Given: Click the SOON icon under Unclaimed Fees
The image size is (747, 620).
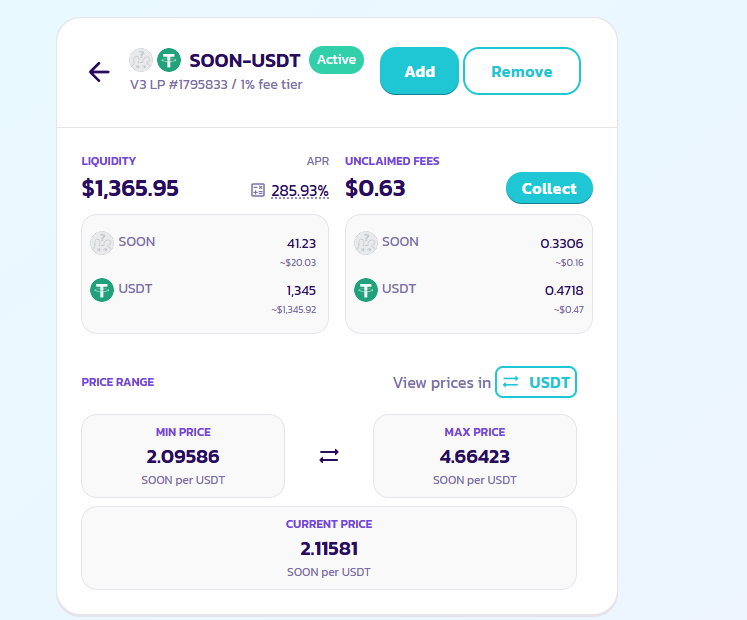Looking at the screenshot, I should (366, 243).
